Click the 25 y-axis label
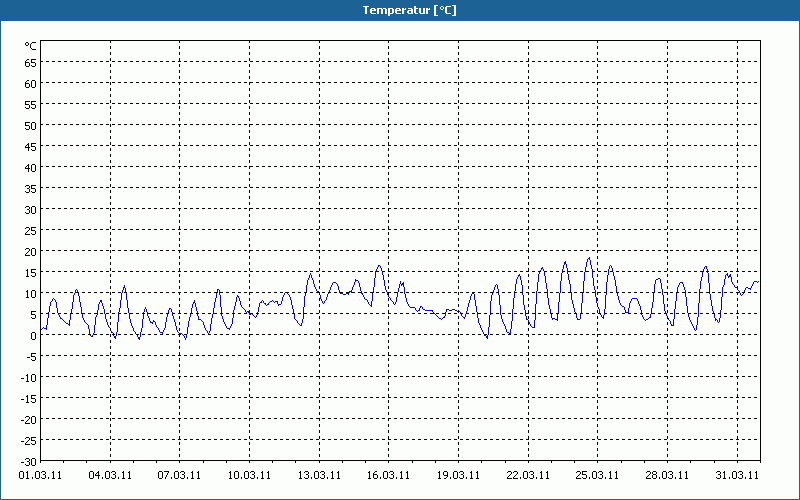 point(31,231)
